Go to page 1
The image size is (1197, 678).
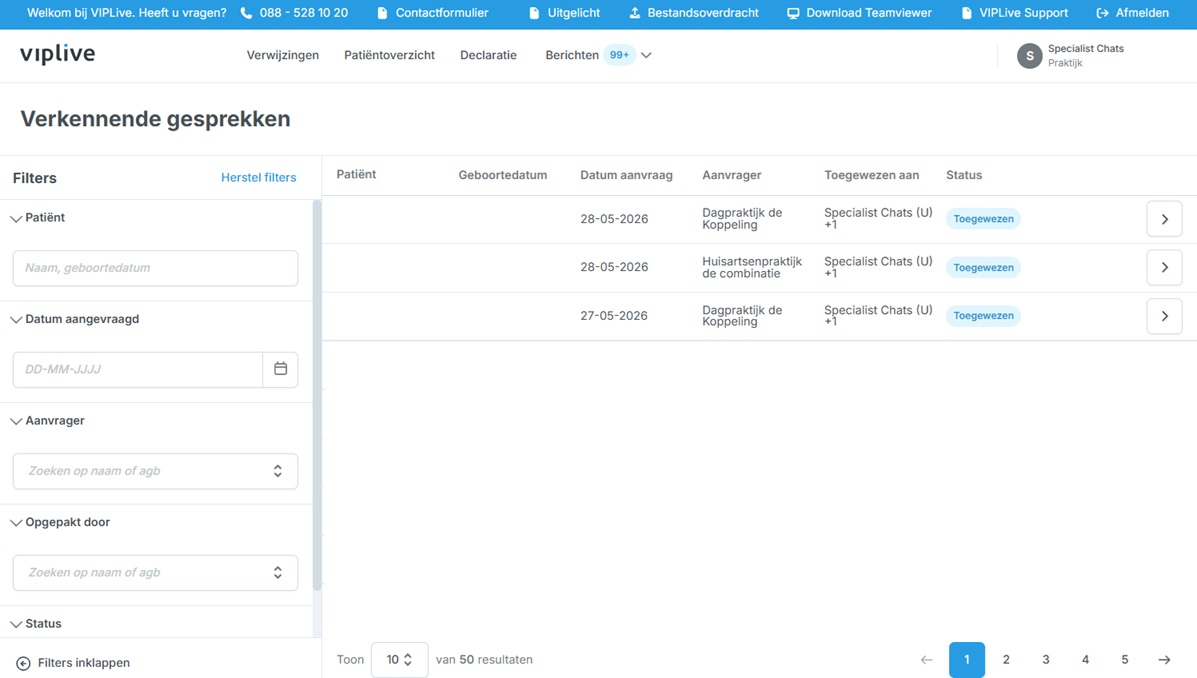[x=966, y=660]
